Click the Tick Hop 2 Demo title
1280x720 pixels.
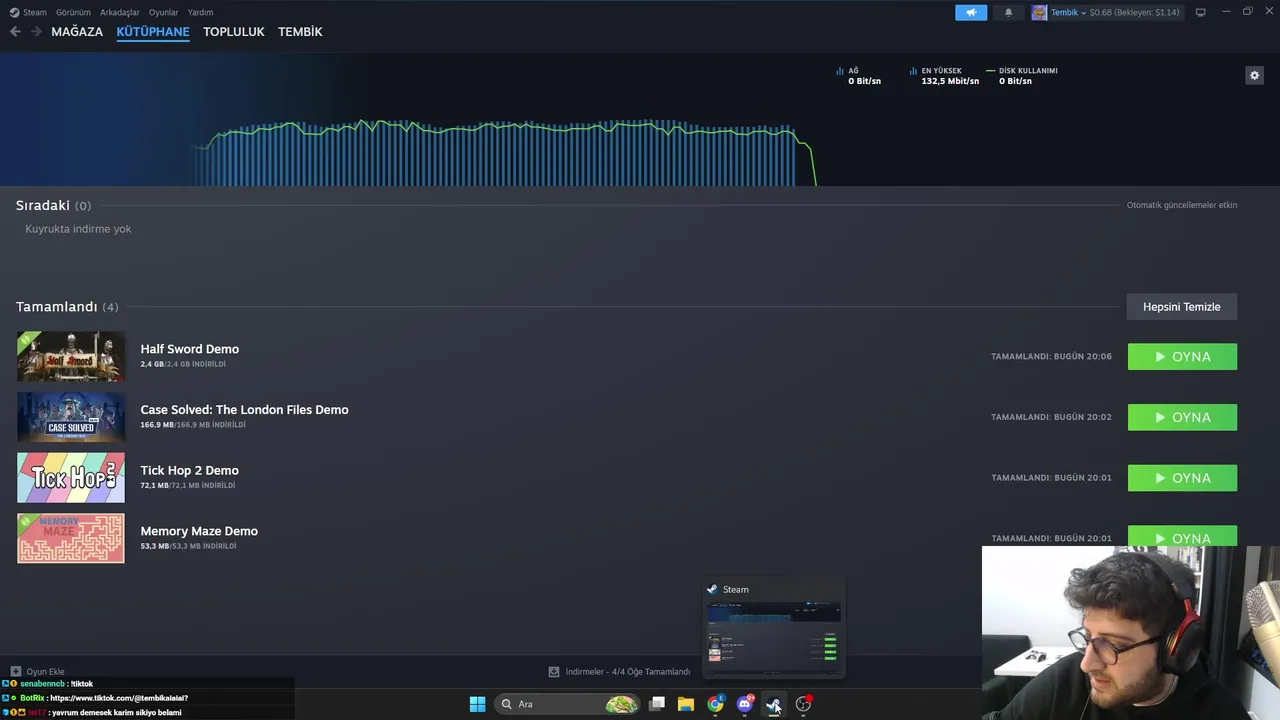click(189, 470)
